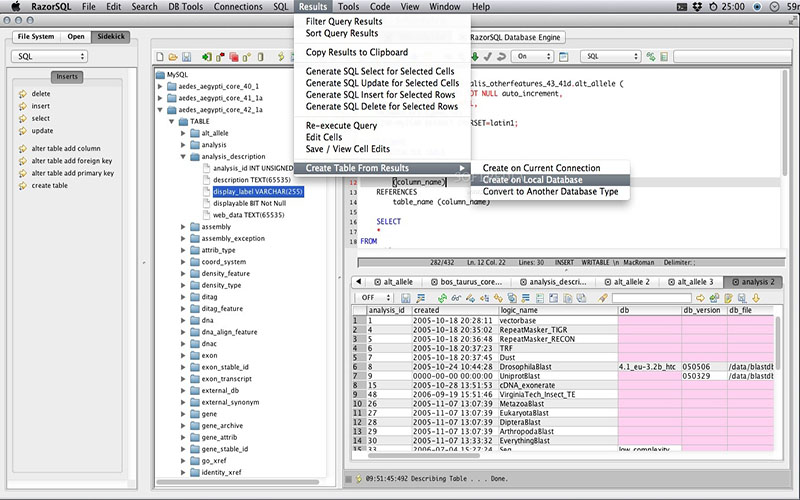Viewport: 800px width, 500px height.
Task: Click the green down arrow toolbar icon
Action: pyautogui.click(x=475, y=57)
